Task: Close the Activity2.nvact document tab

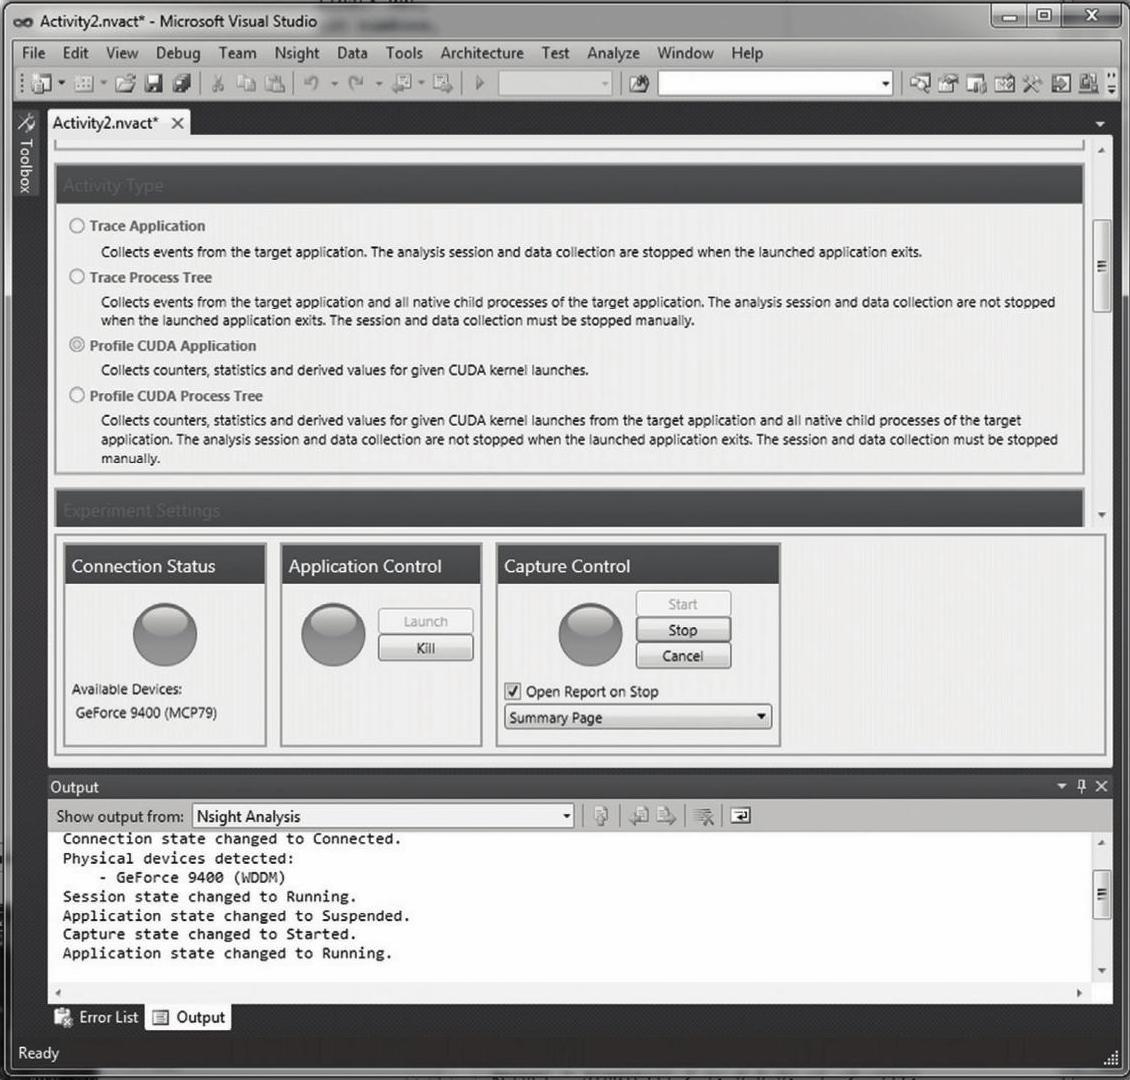Action: pos(177,123)
